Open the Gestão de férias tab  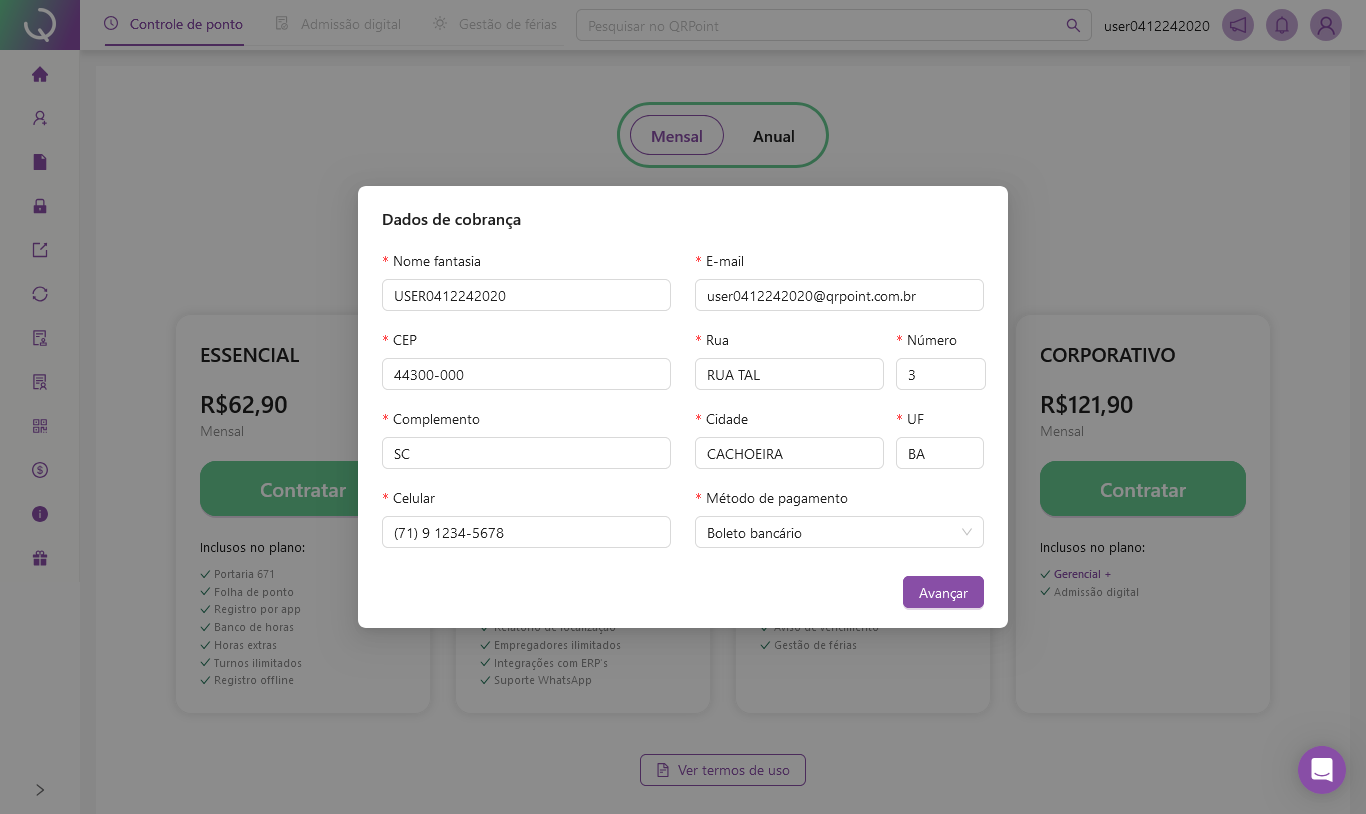[495, 24]
